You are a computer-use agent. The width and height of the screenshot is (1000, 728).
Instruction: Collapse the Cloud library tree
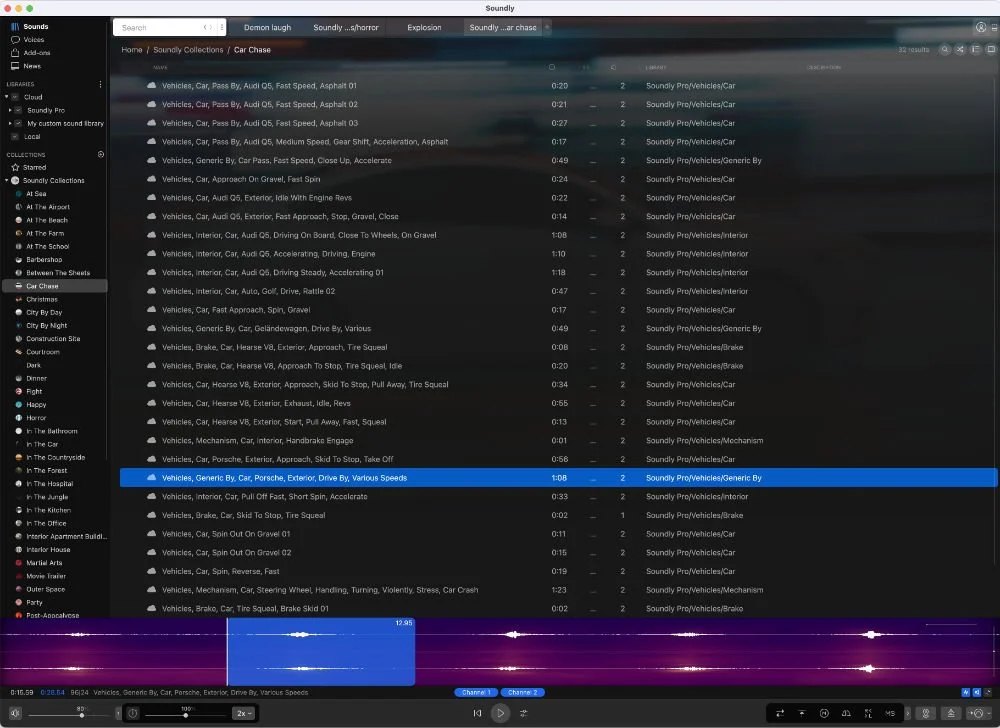click(6, 97)
